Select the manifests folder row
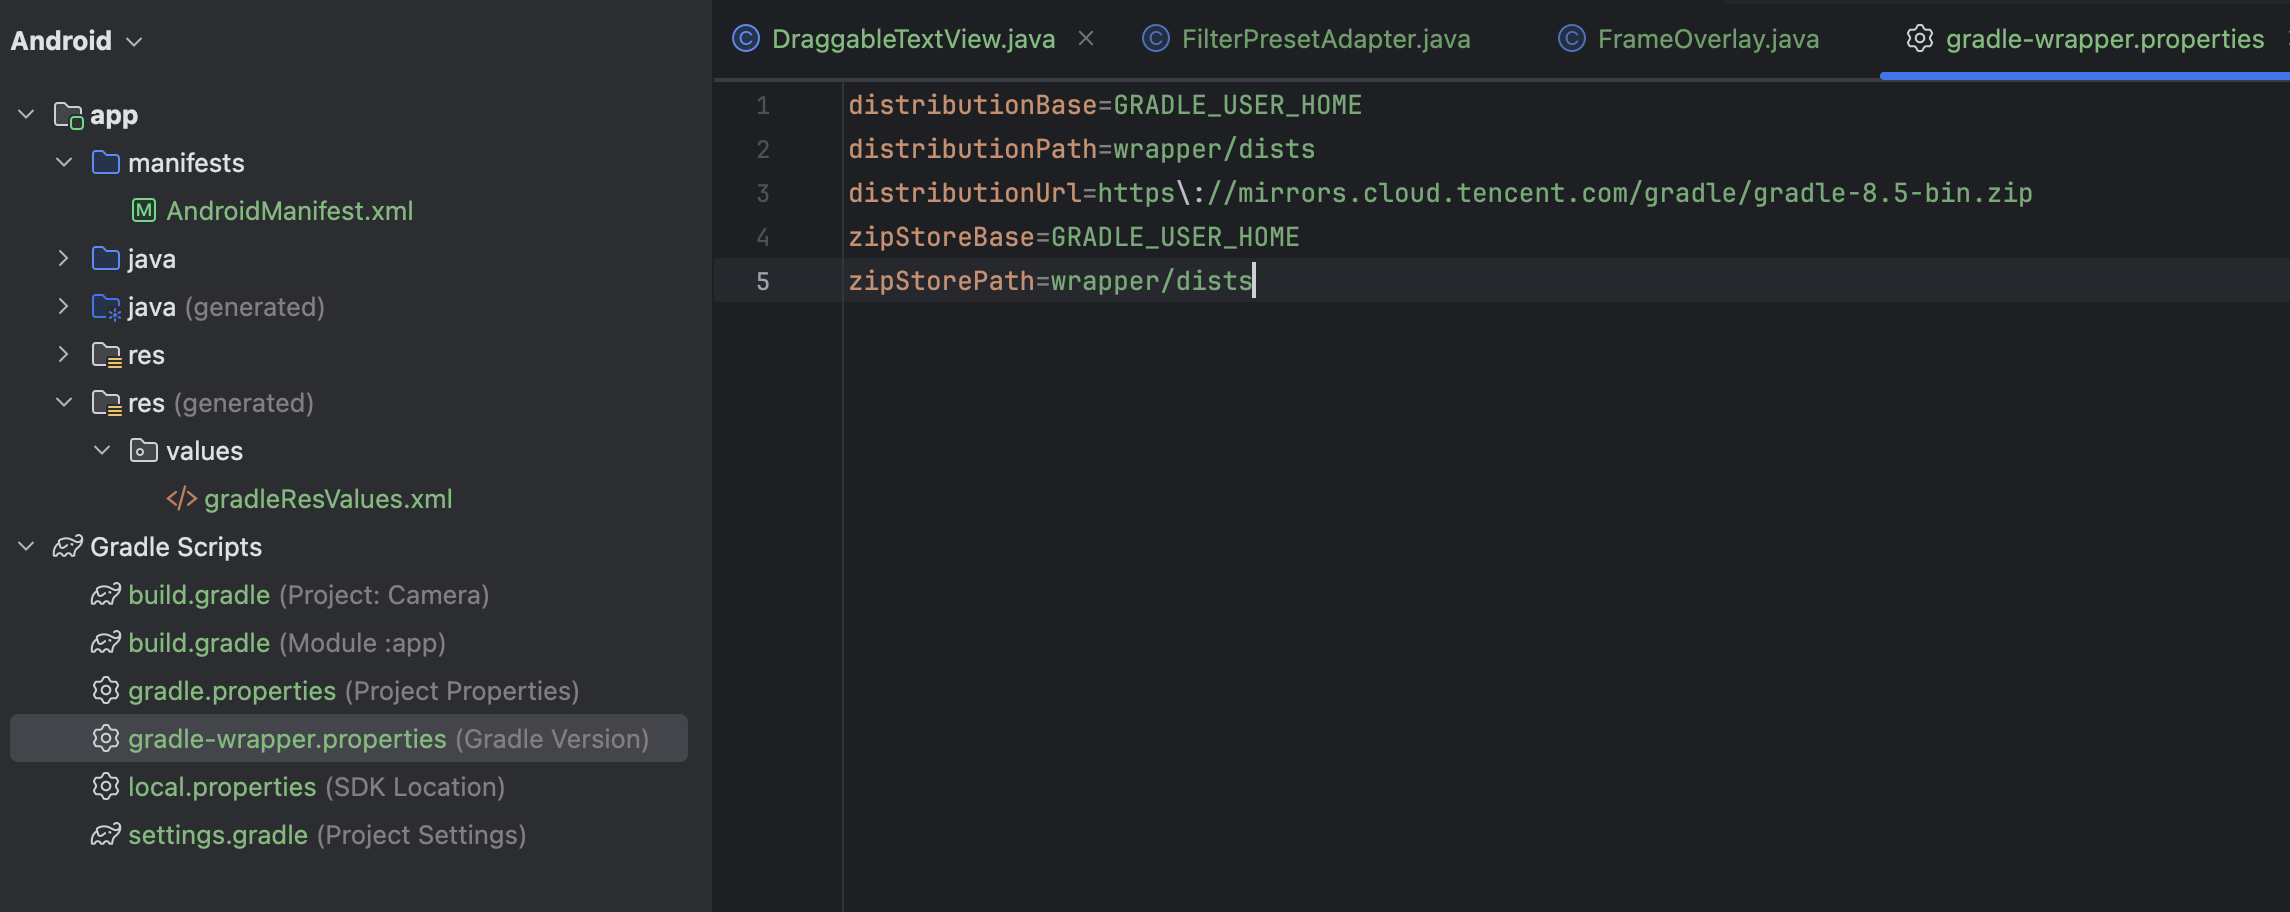This screenshot has height=912, width=2290. (186, 163)
